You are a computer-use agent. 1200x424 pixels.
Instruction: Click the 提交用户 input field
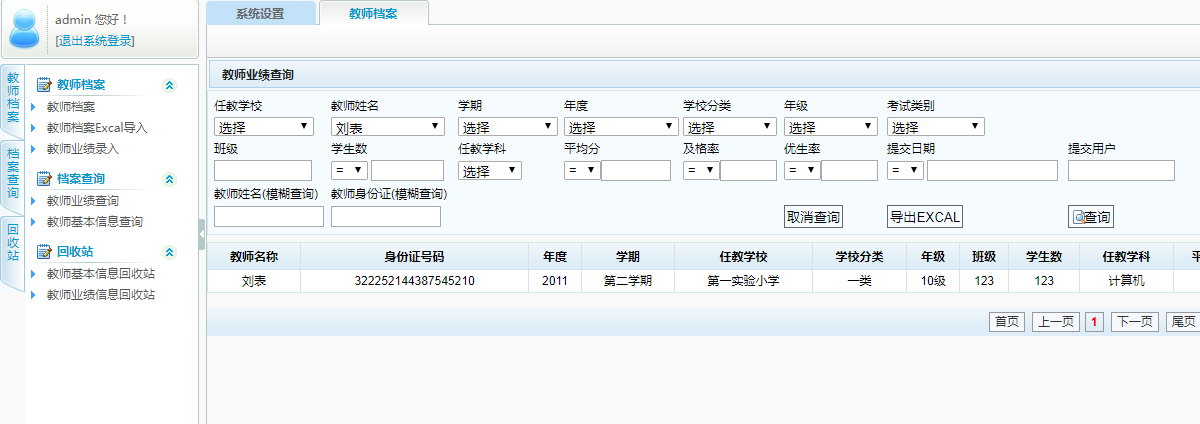tap(1121, 171)
